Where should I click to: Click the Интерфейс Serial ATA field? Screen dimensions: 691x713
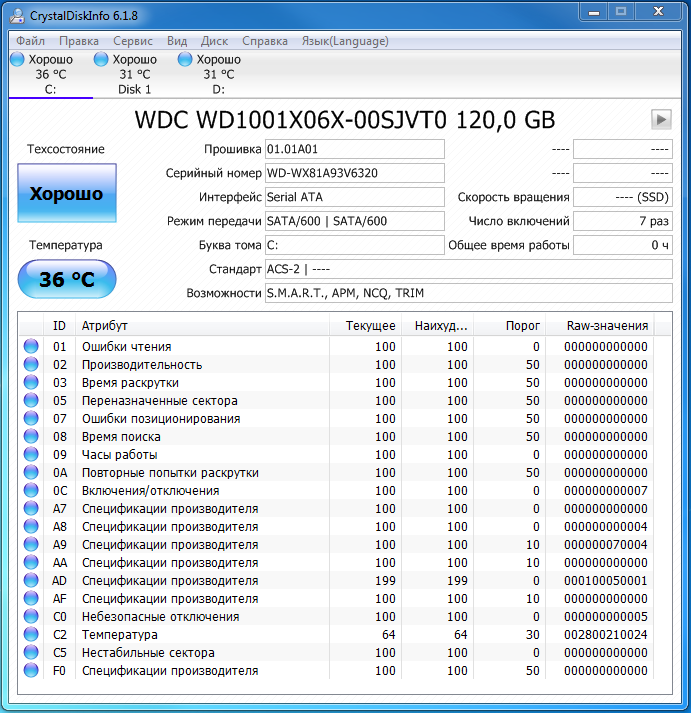coord(355,197)
